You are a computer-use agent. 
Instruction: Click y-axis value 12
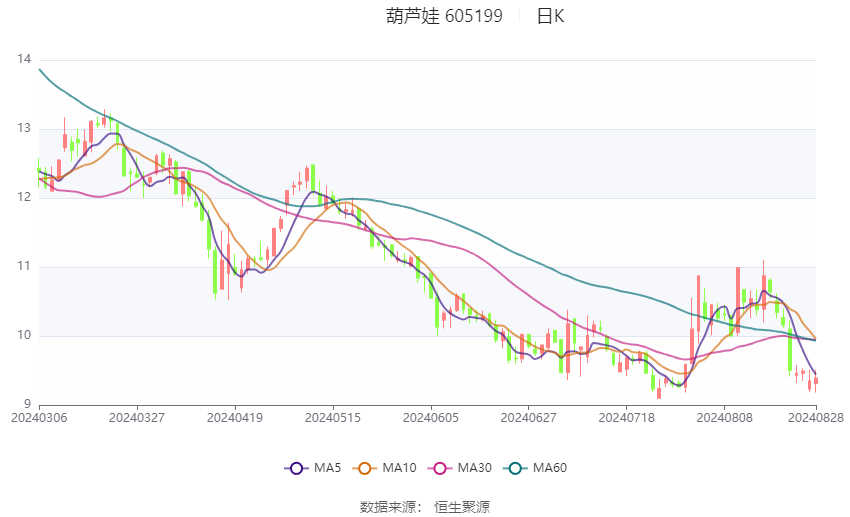pyautogui.click(x=24, y=197)
